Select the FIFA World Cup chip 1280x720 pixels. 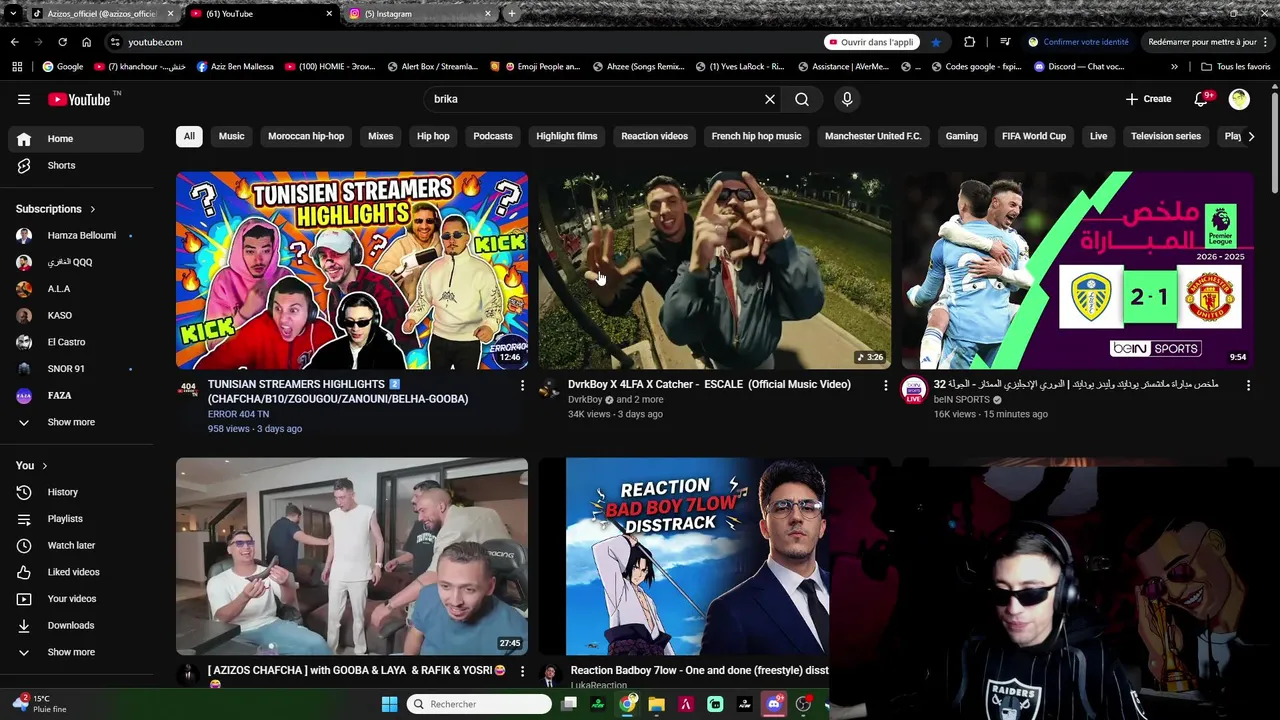click(x=1034, y=136)
